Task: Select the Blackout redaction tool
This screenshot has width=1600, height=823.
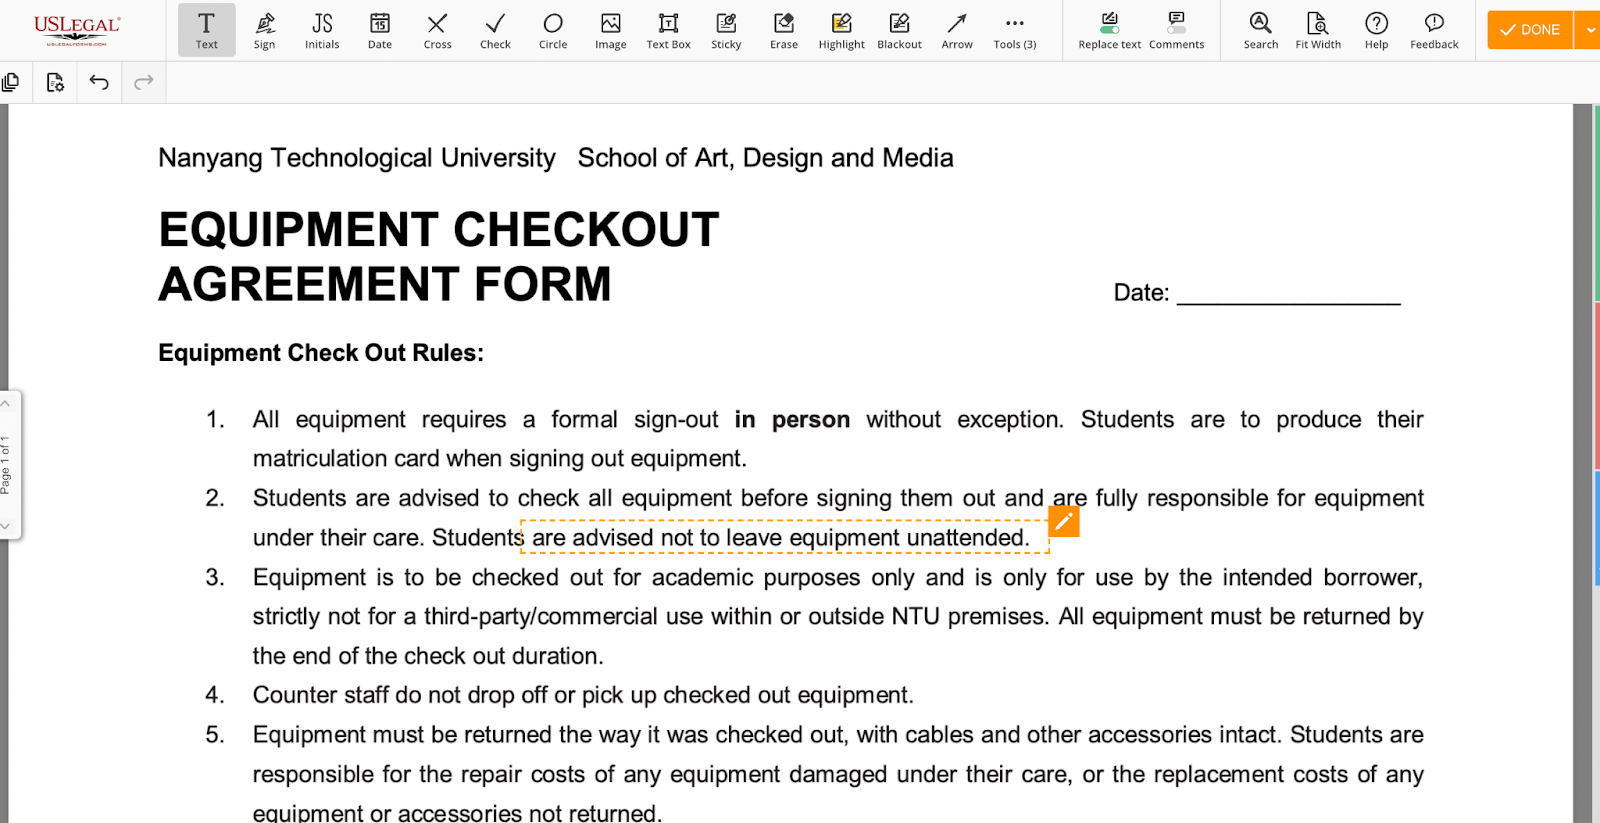Action: 899,30
